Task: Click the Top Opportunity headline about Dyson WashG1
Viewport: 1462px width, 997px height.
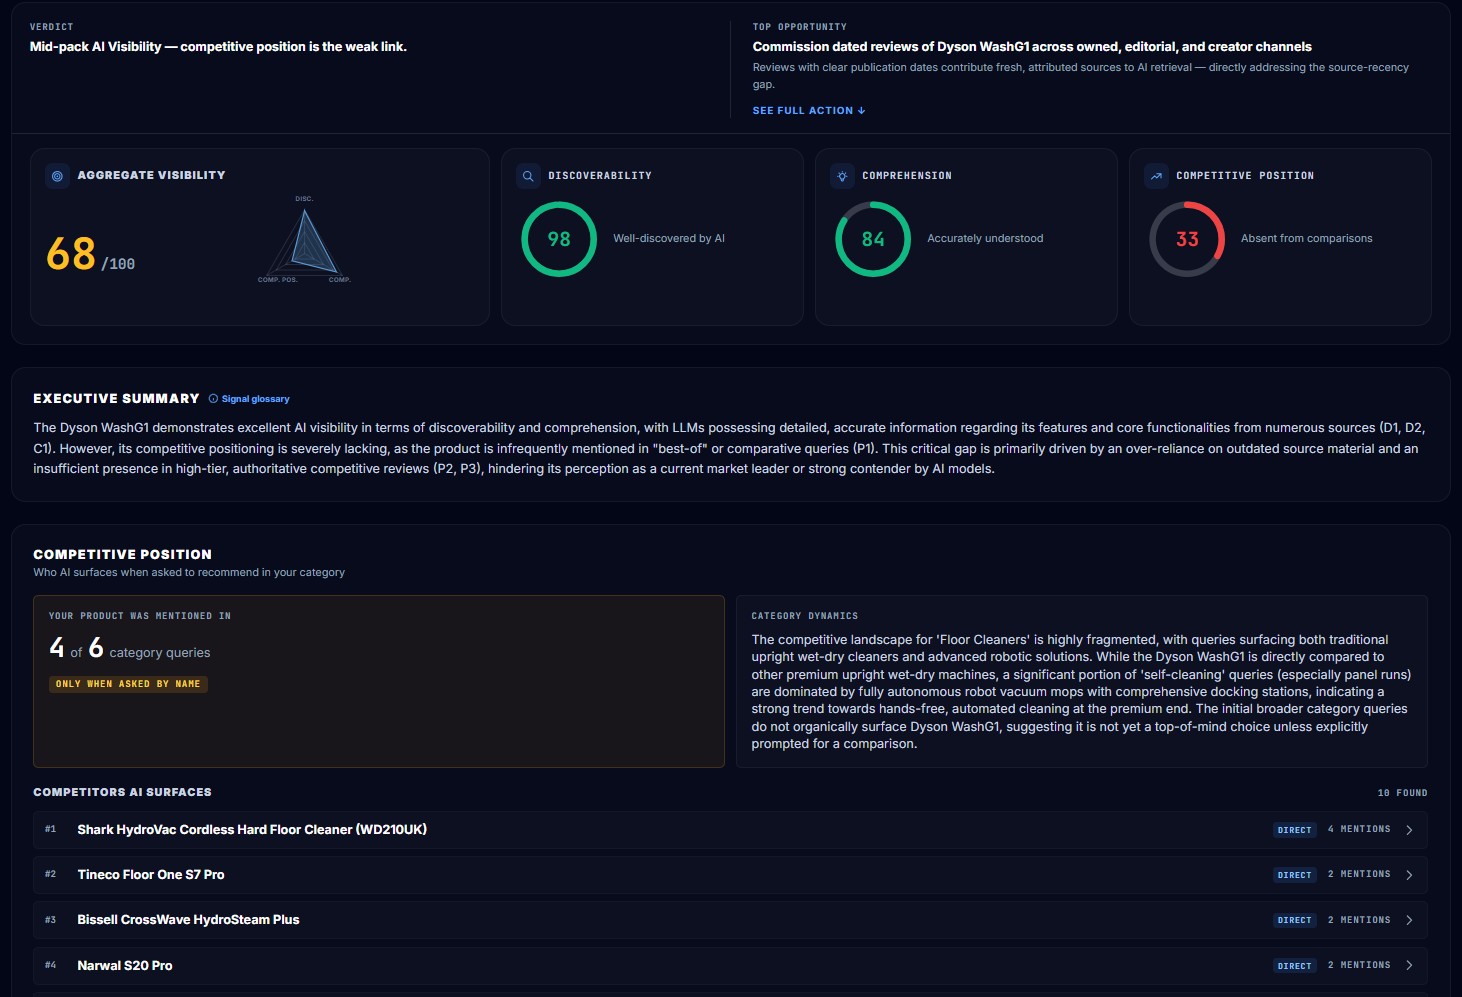Action: [1032, 47]
